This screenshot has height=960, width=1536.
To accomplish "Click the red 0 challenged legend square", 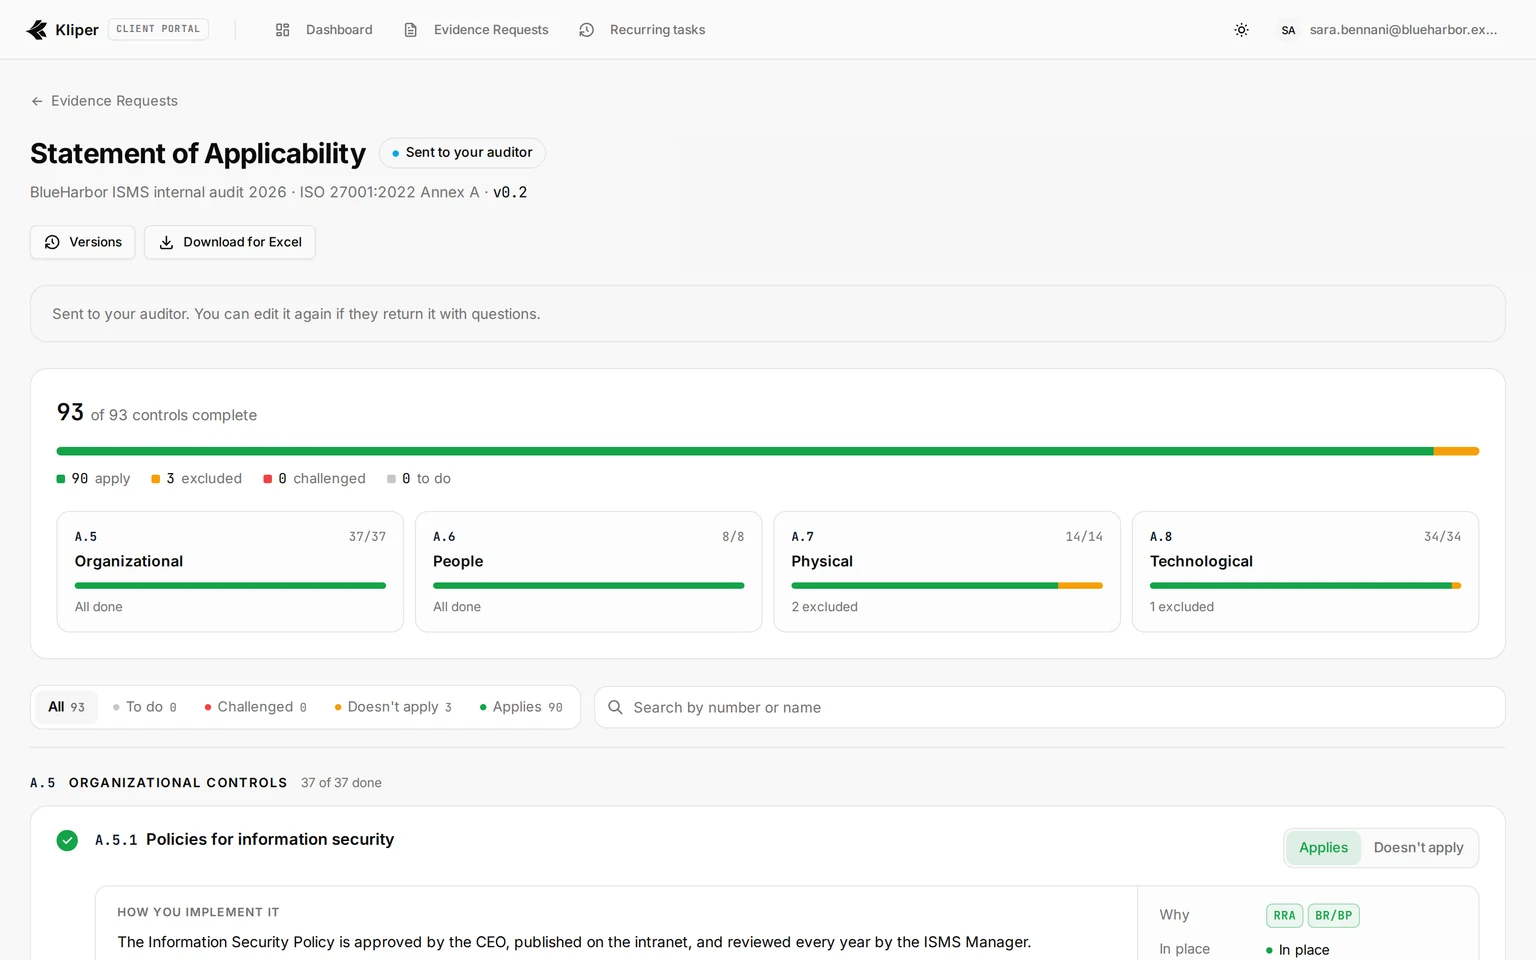I will point(268,479).
